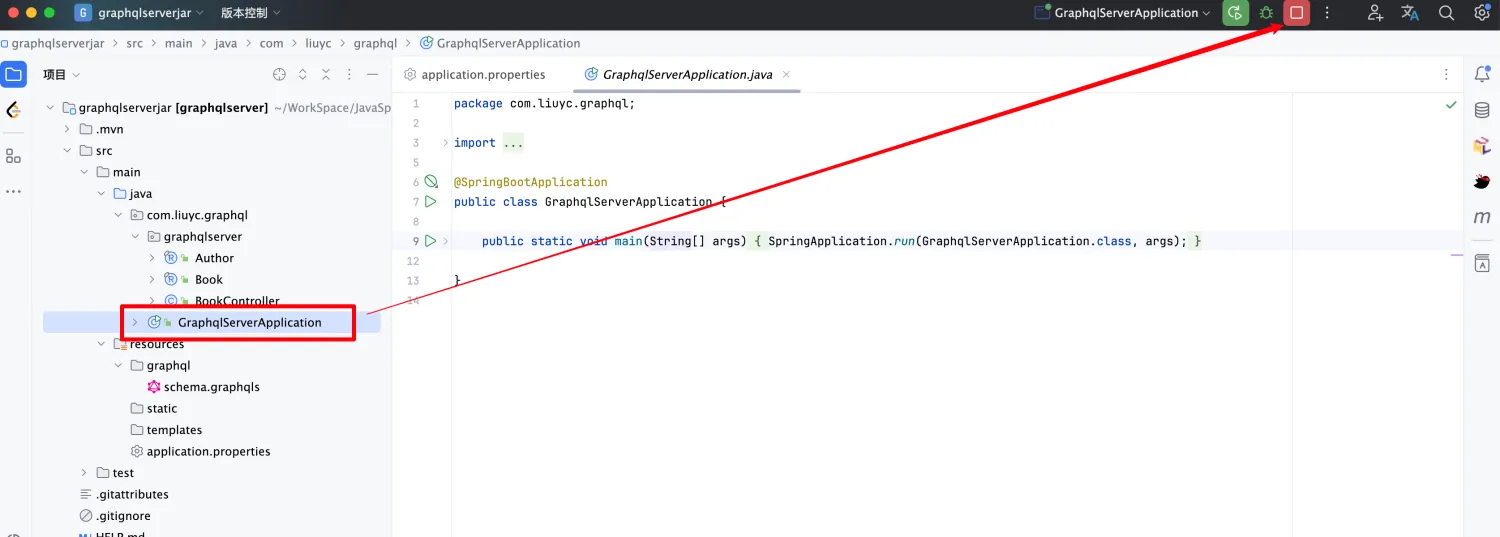Expand the .mvn folder chevron
The image size is (1500, 537).
pyautogui.click(x=67, y=129)
